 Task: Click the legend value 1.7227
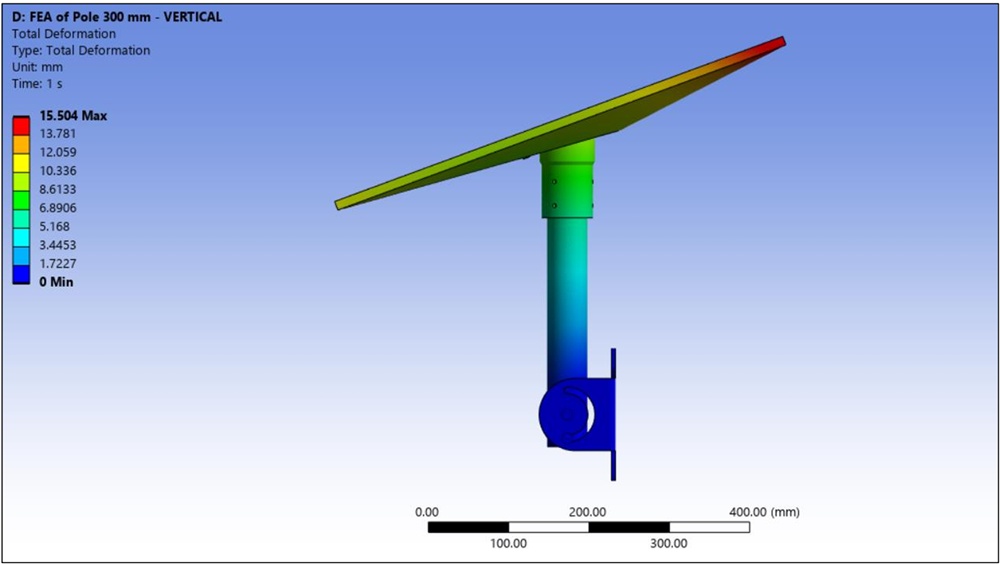coord(57,263)
